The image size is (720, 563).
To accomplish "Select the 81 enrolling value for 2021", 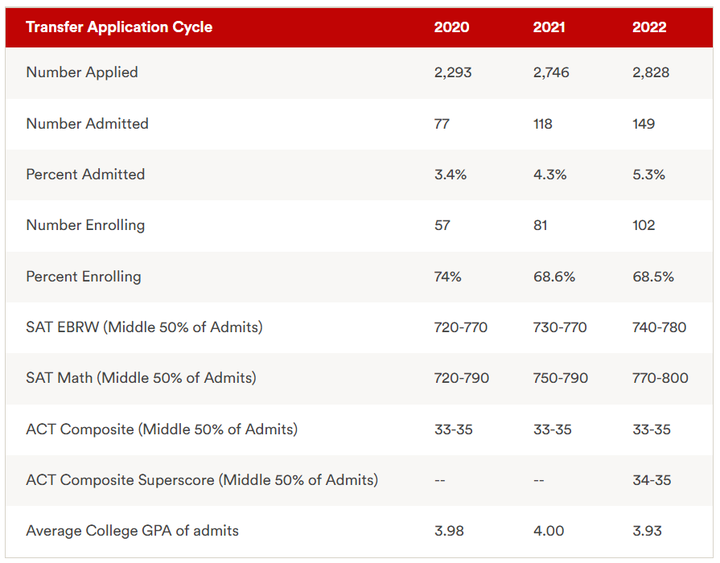I will pyautogui.click(x=540, y=225).
